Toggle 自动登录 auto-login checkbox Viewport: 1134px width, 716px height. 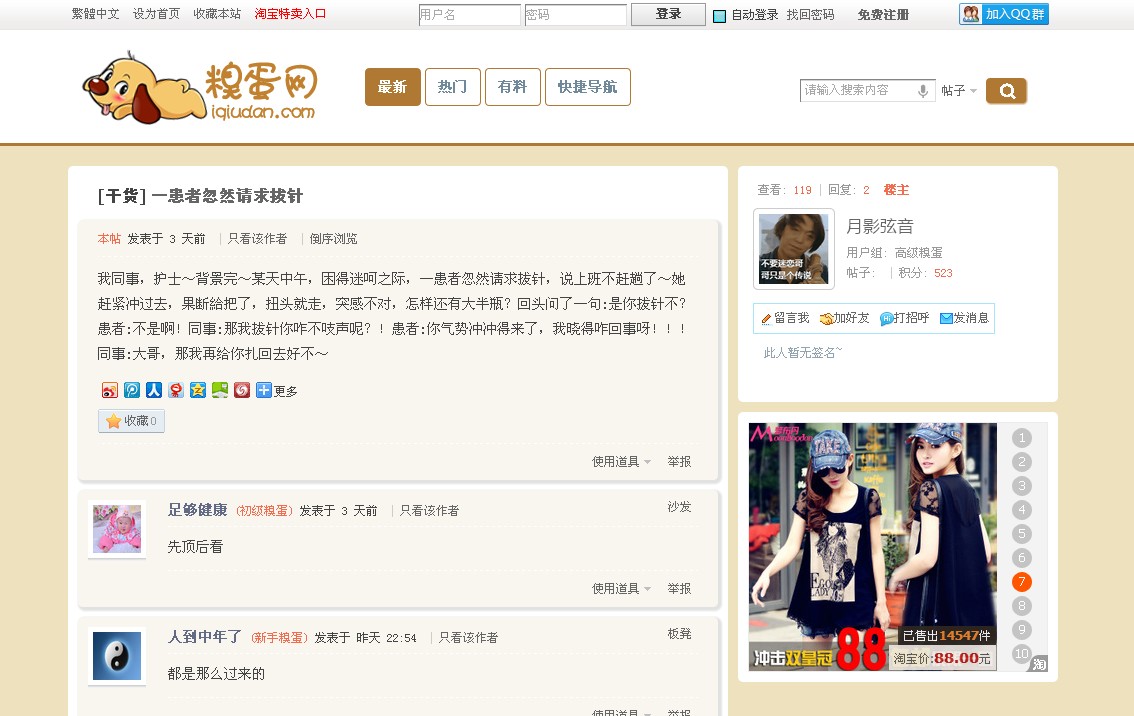pos(720,16)
